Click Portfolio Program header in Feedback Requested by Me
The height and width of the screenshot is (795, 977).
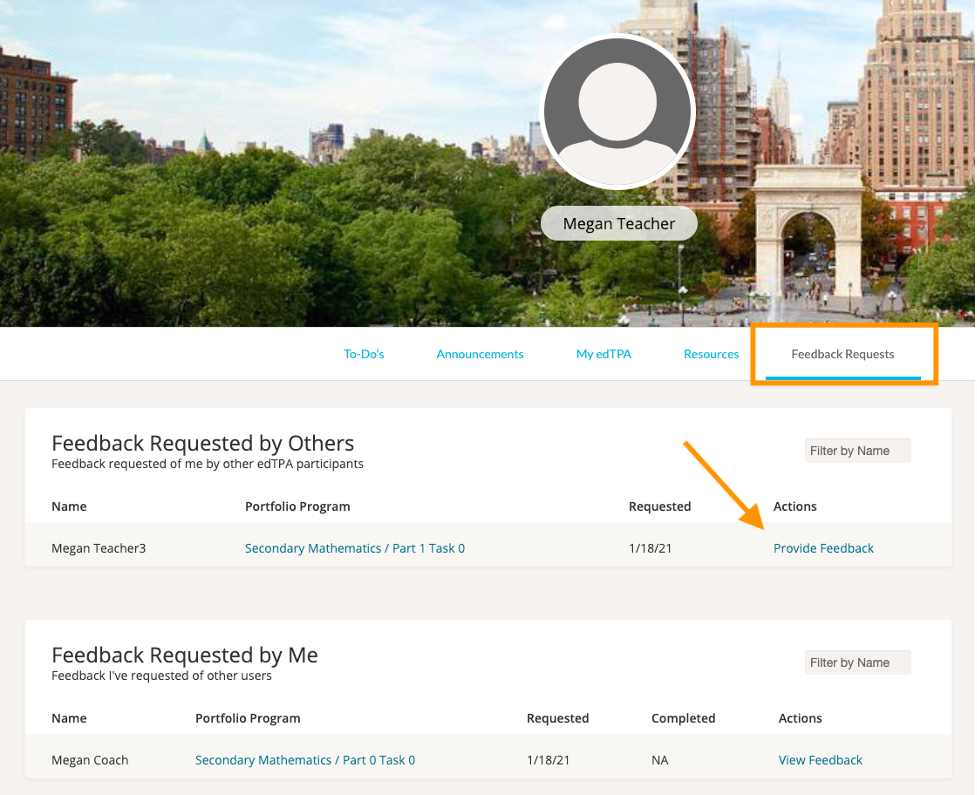pyautogui.click(x=247, y=718)
